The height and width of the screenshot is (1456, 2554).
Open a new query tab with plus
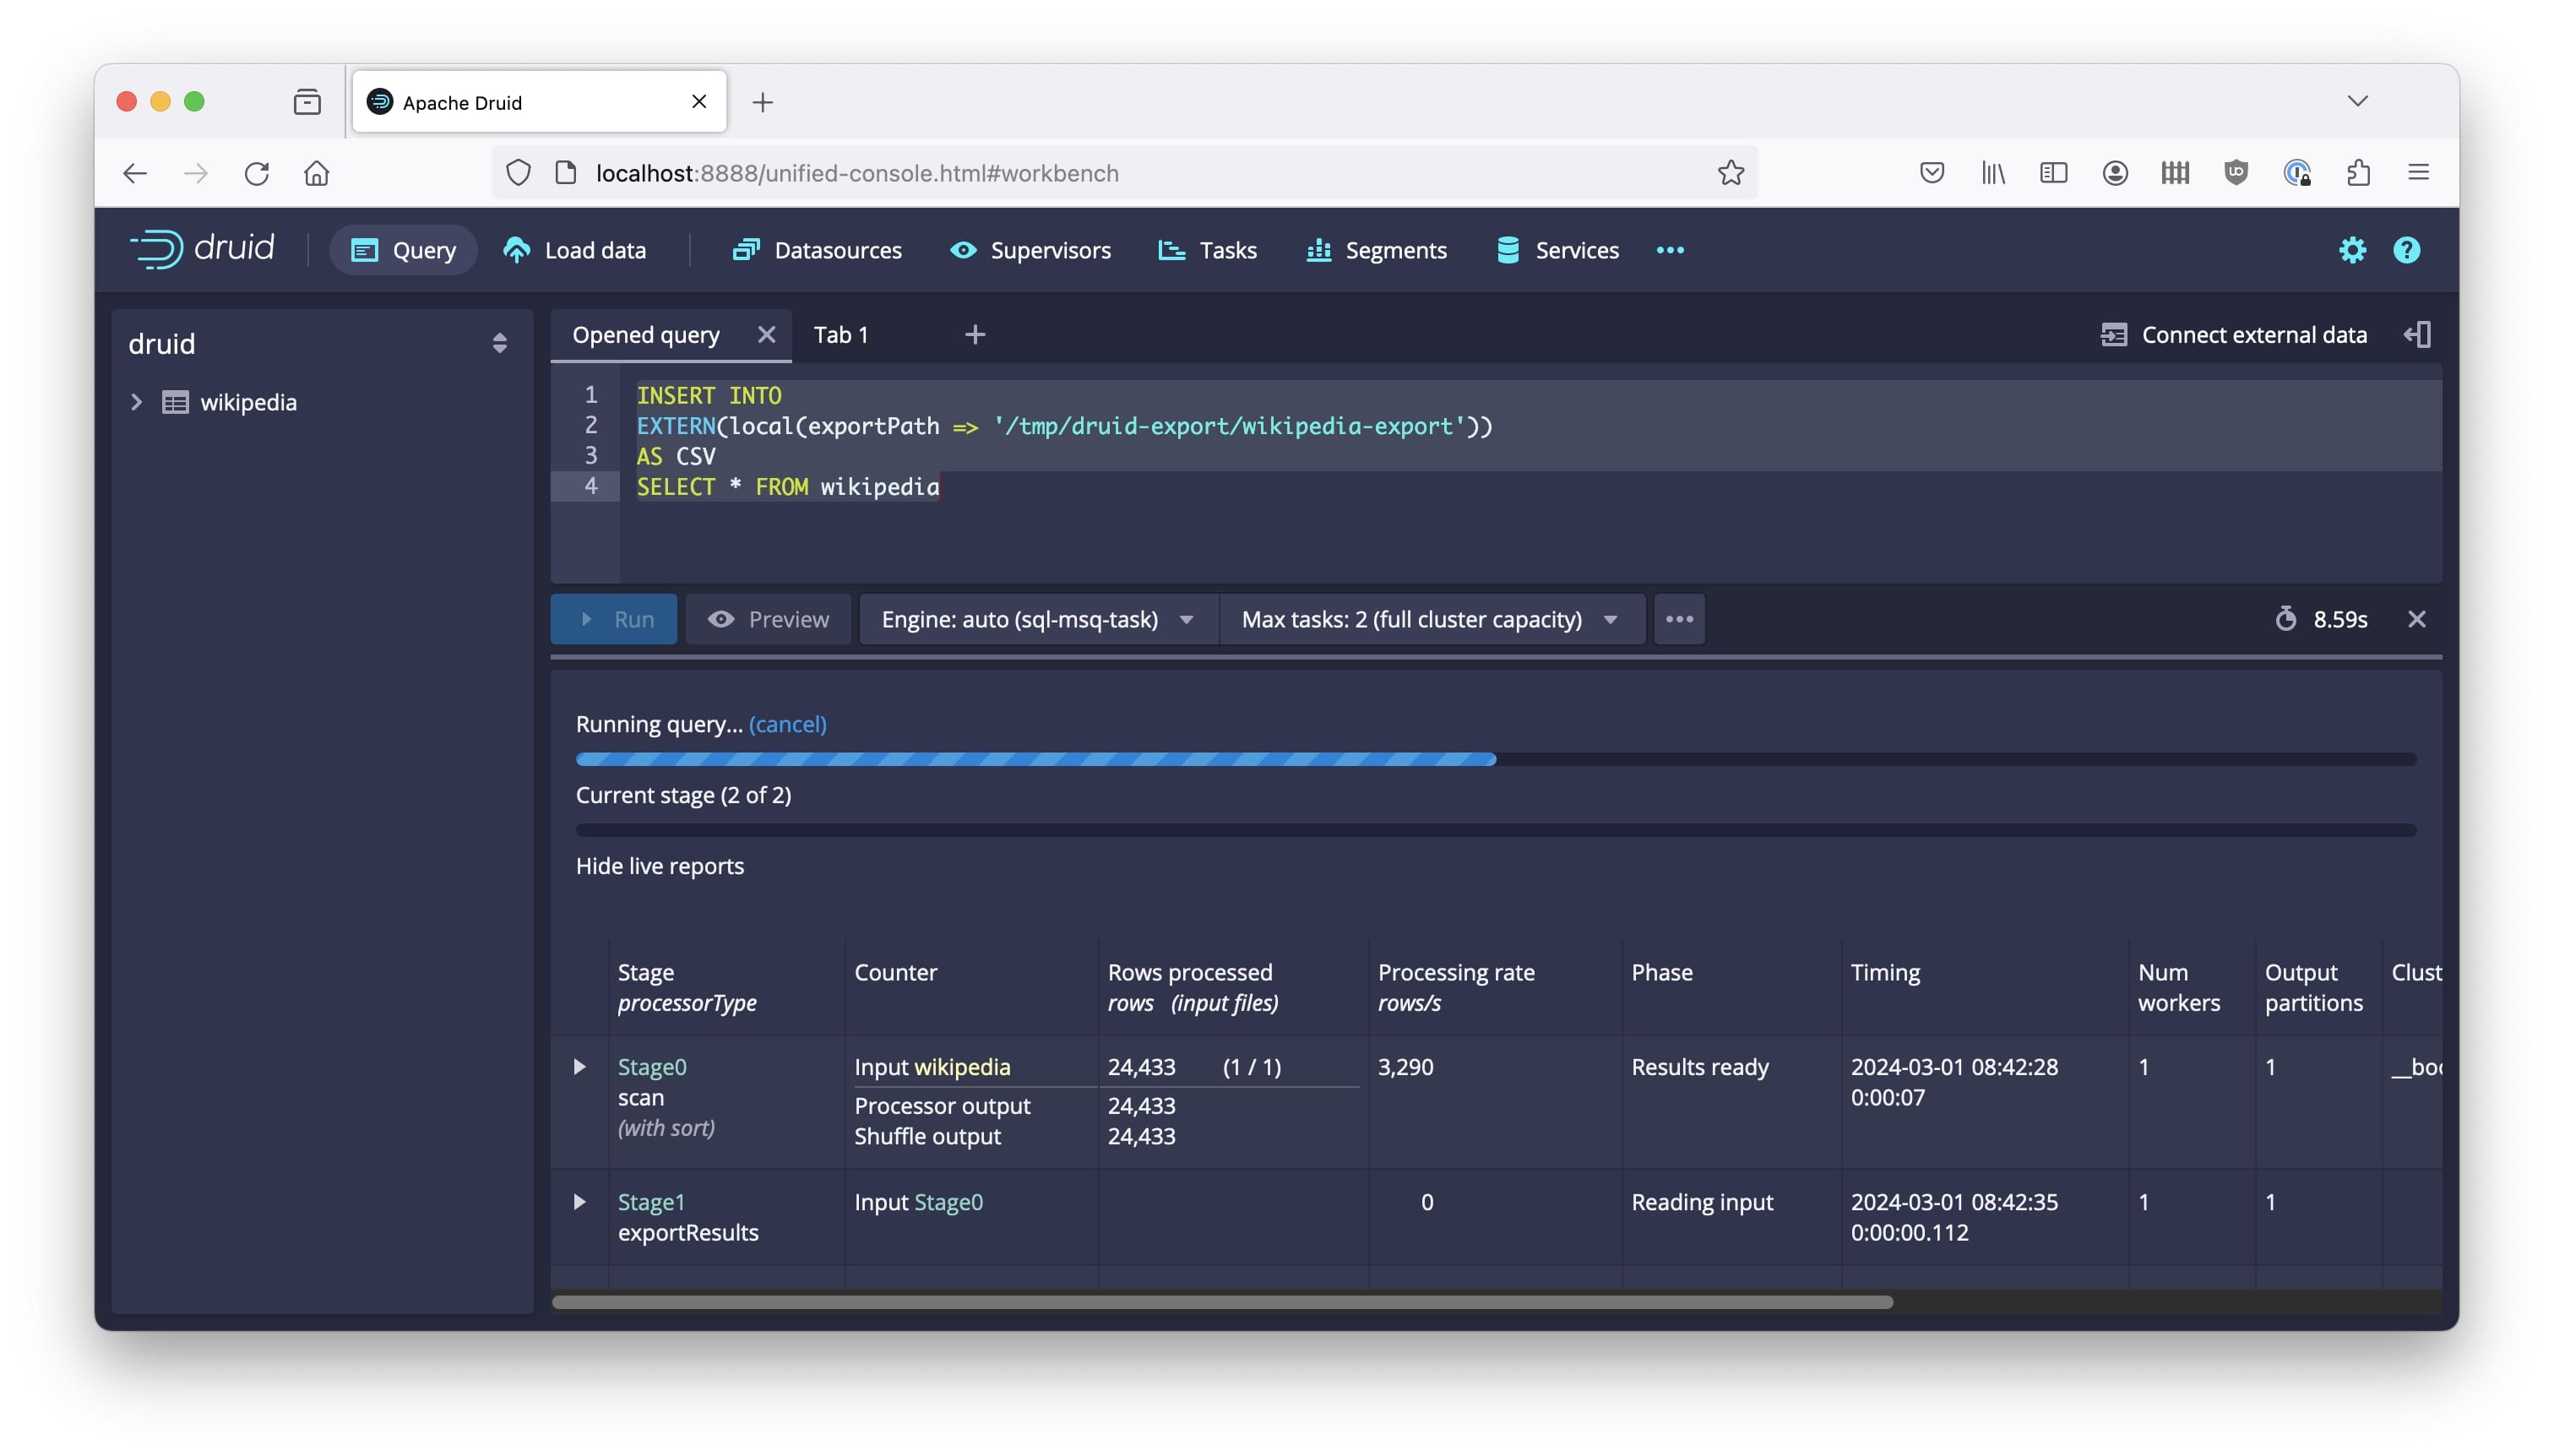(x=975, y=334)
